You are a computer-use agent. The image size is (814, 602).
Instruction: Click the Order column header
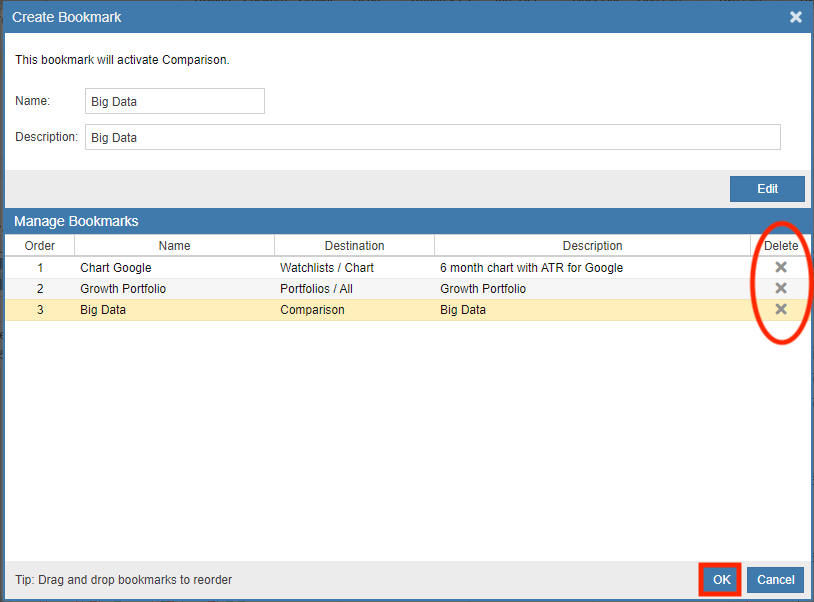click(40, 245)
